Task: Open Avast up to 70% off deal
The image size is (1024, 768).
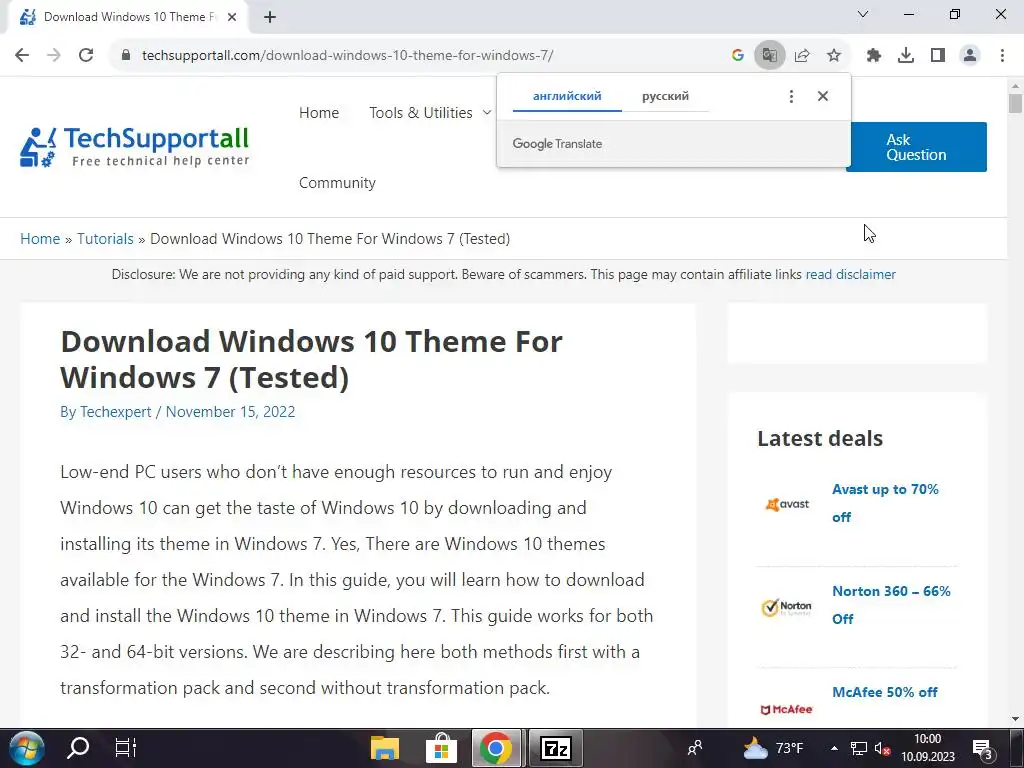Action: click(x=885, y=503)
